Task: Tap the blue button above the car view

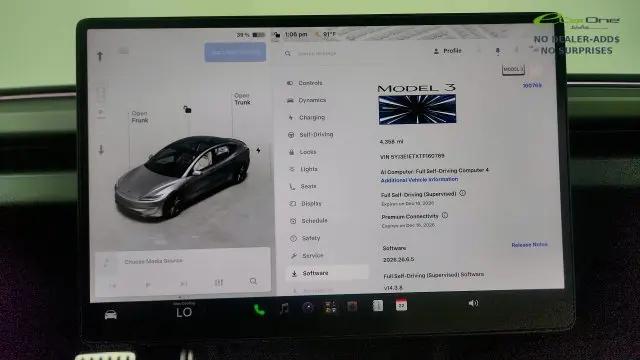Action: coord(235,52)
